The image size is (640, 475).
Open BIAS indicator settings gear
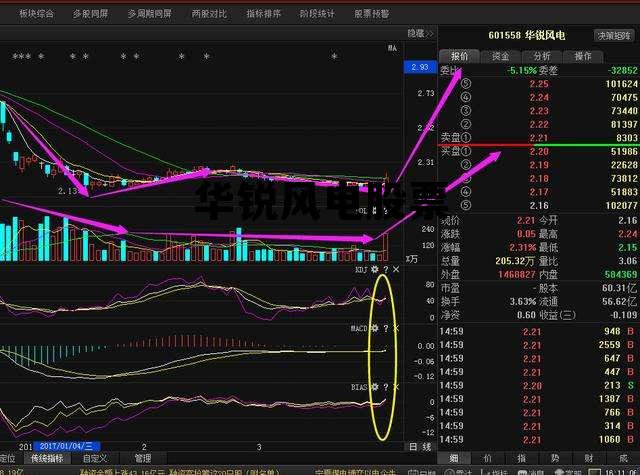374,387
